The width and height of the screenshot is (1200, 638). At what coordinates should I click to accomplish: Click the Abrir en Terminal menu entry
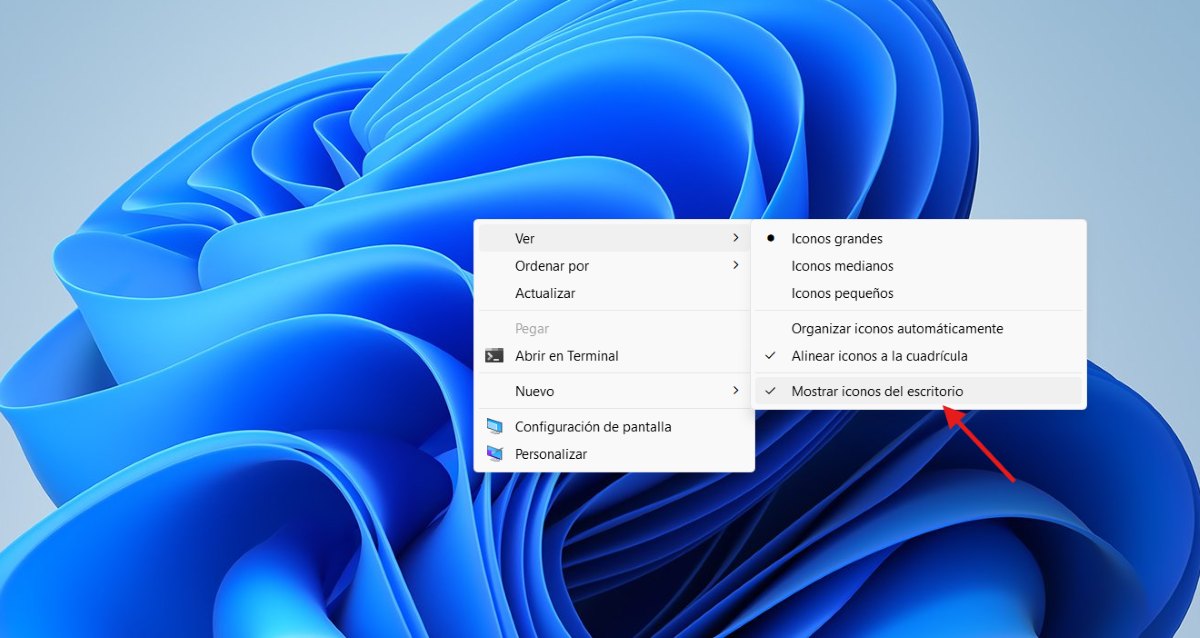point(566,356)
